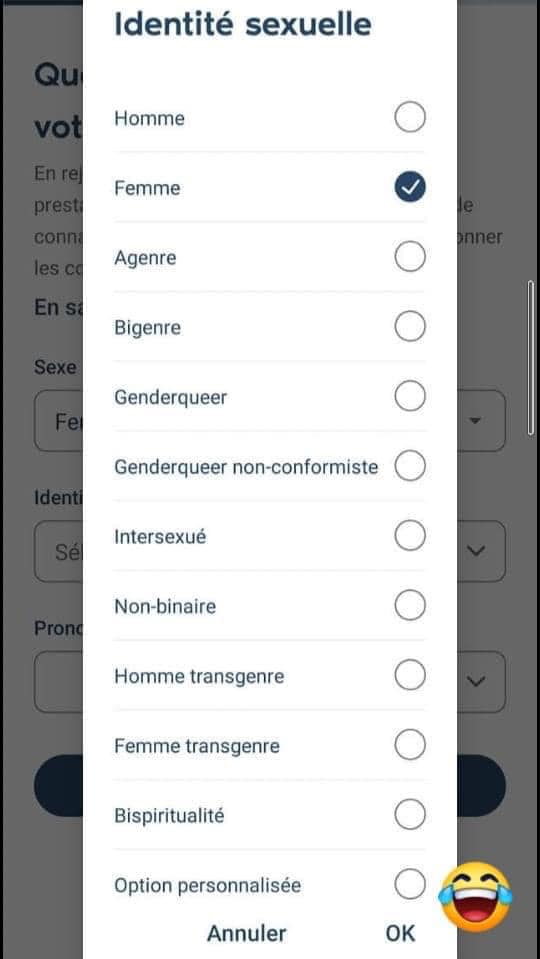The width and height of the screenshot is (540, 959).
Task: Select the Bigenre option
Action: point(410,327)
